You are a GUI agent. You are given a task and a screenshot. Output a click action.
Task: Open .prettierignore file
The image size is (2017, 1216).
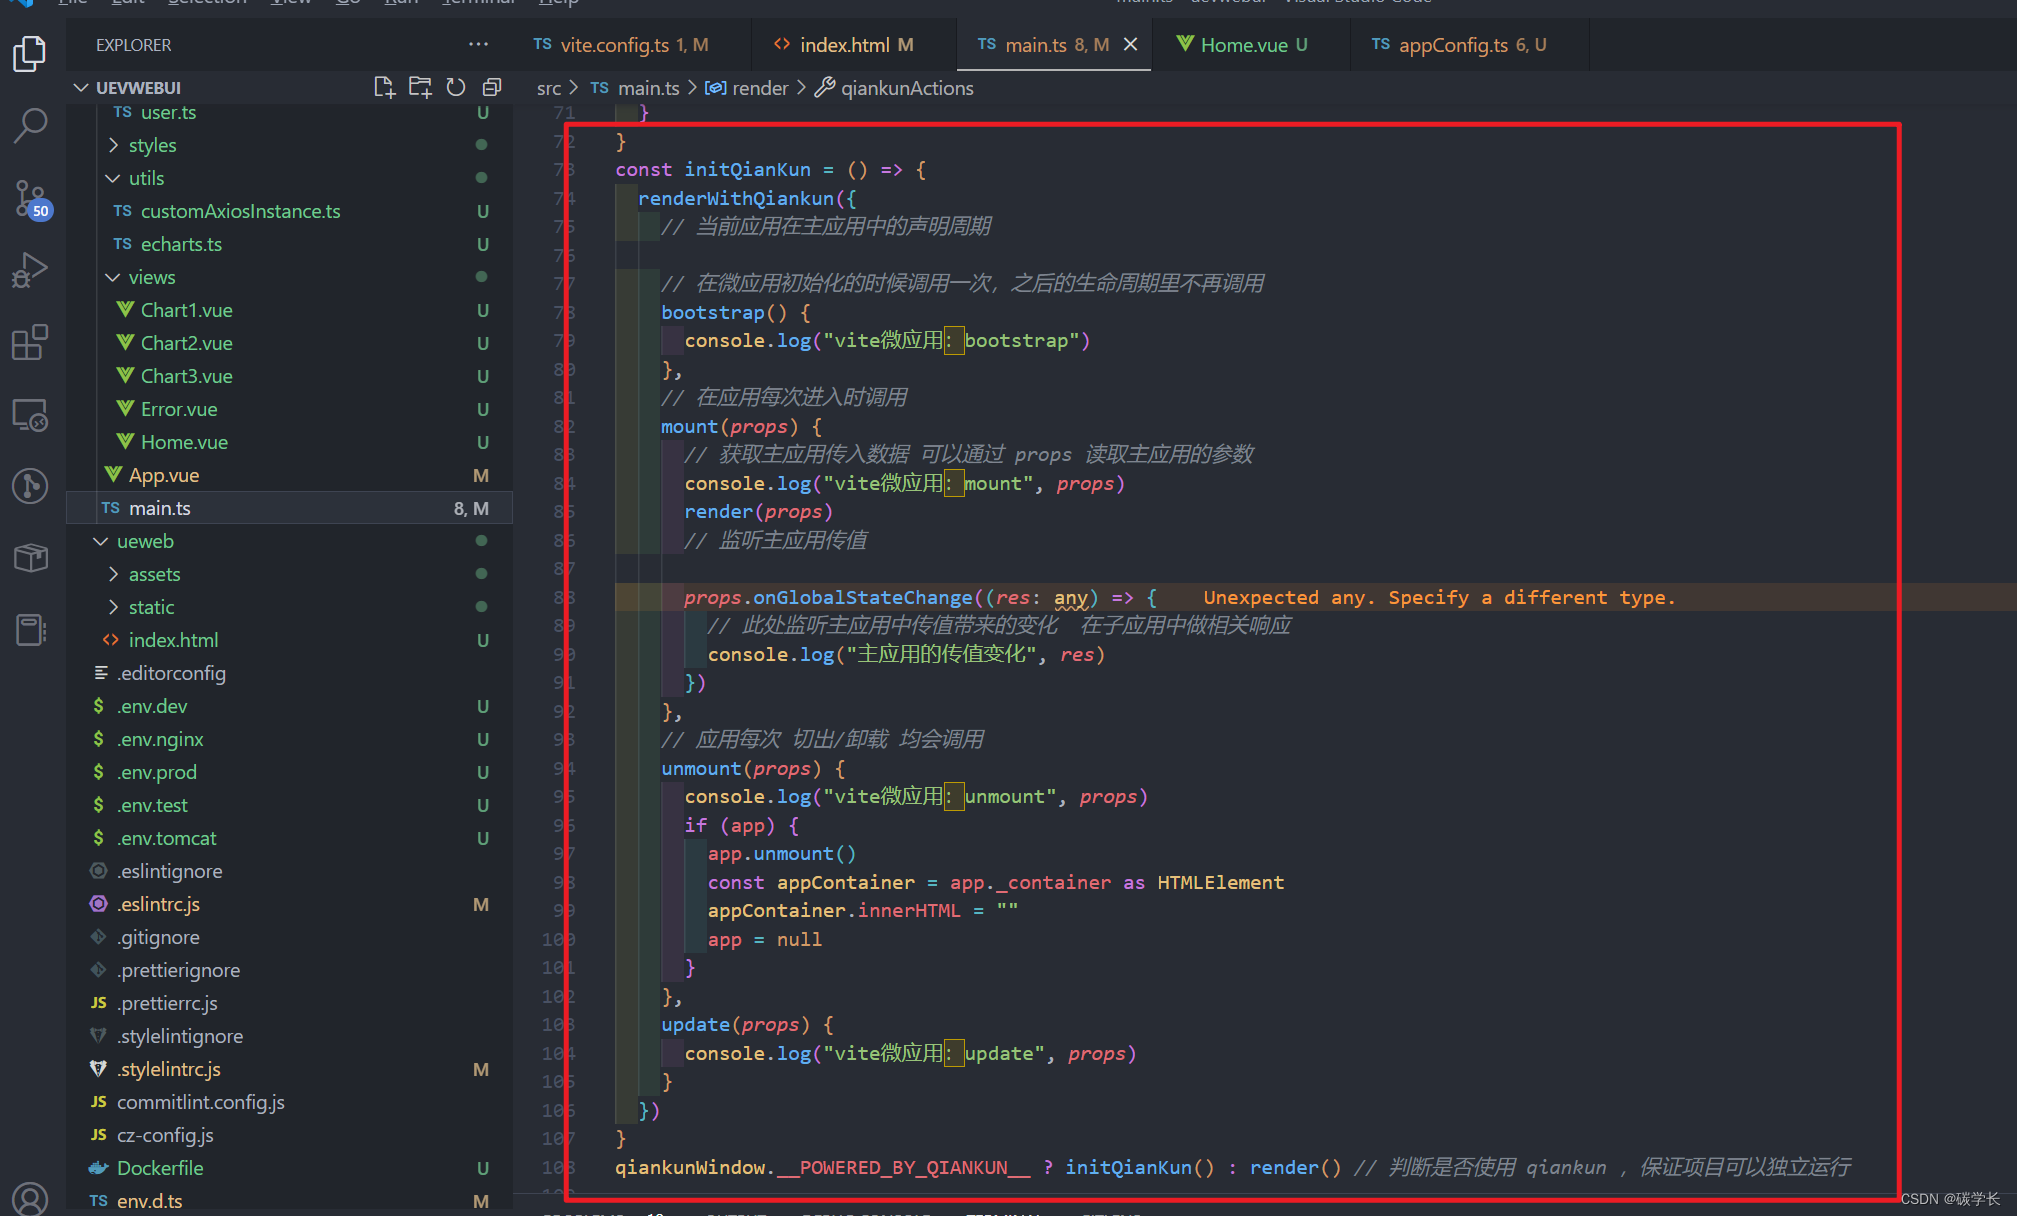tap(290, 970)
